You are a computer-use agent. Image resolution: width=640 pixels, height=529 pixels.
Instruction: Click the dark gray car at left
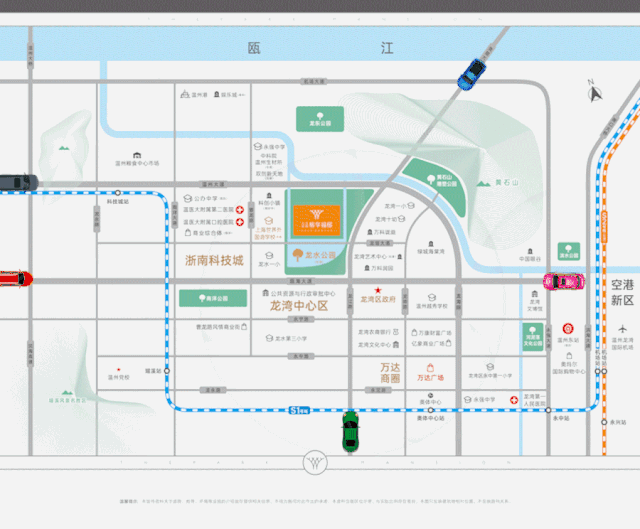tap(17, 182)
